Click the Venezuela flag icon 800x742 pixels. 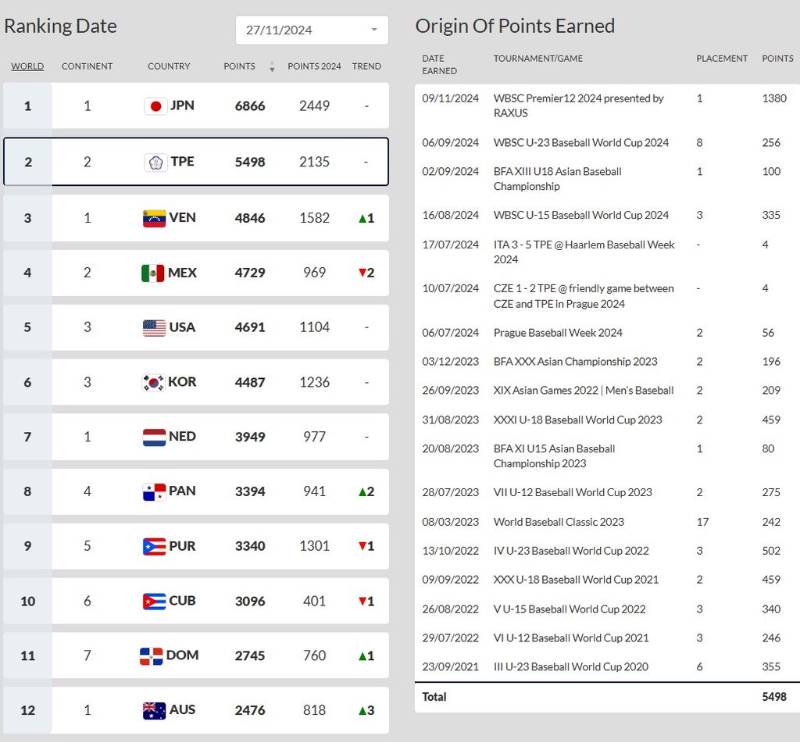(x=154, y=218)
